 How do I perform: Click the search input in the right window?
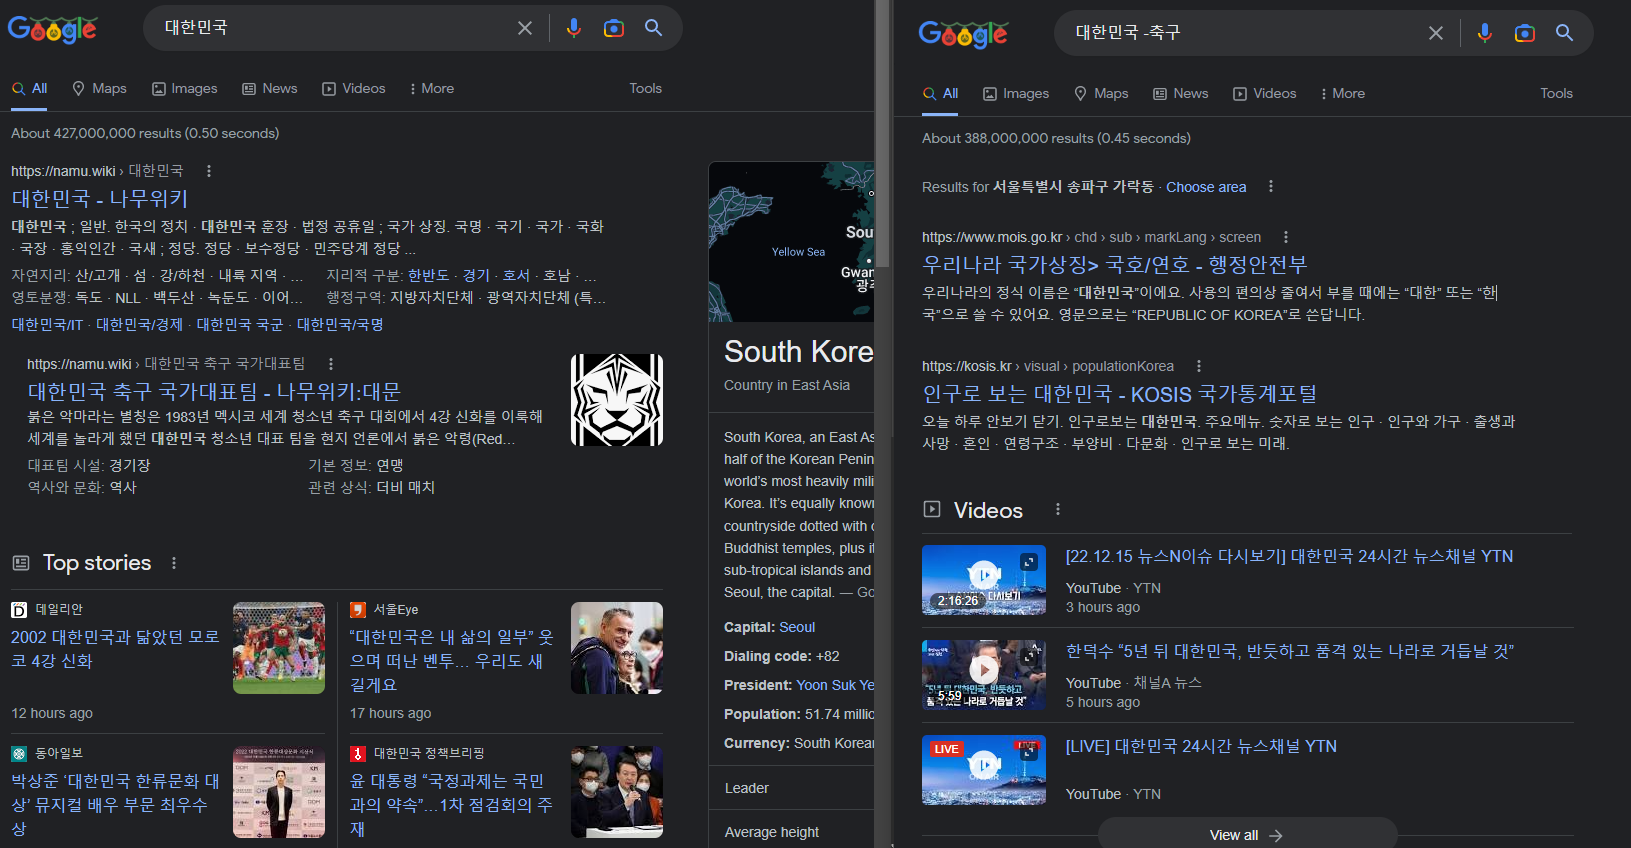pos(1245,33)
